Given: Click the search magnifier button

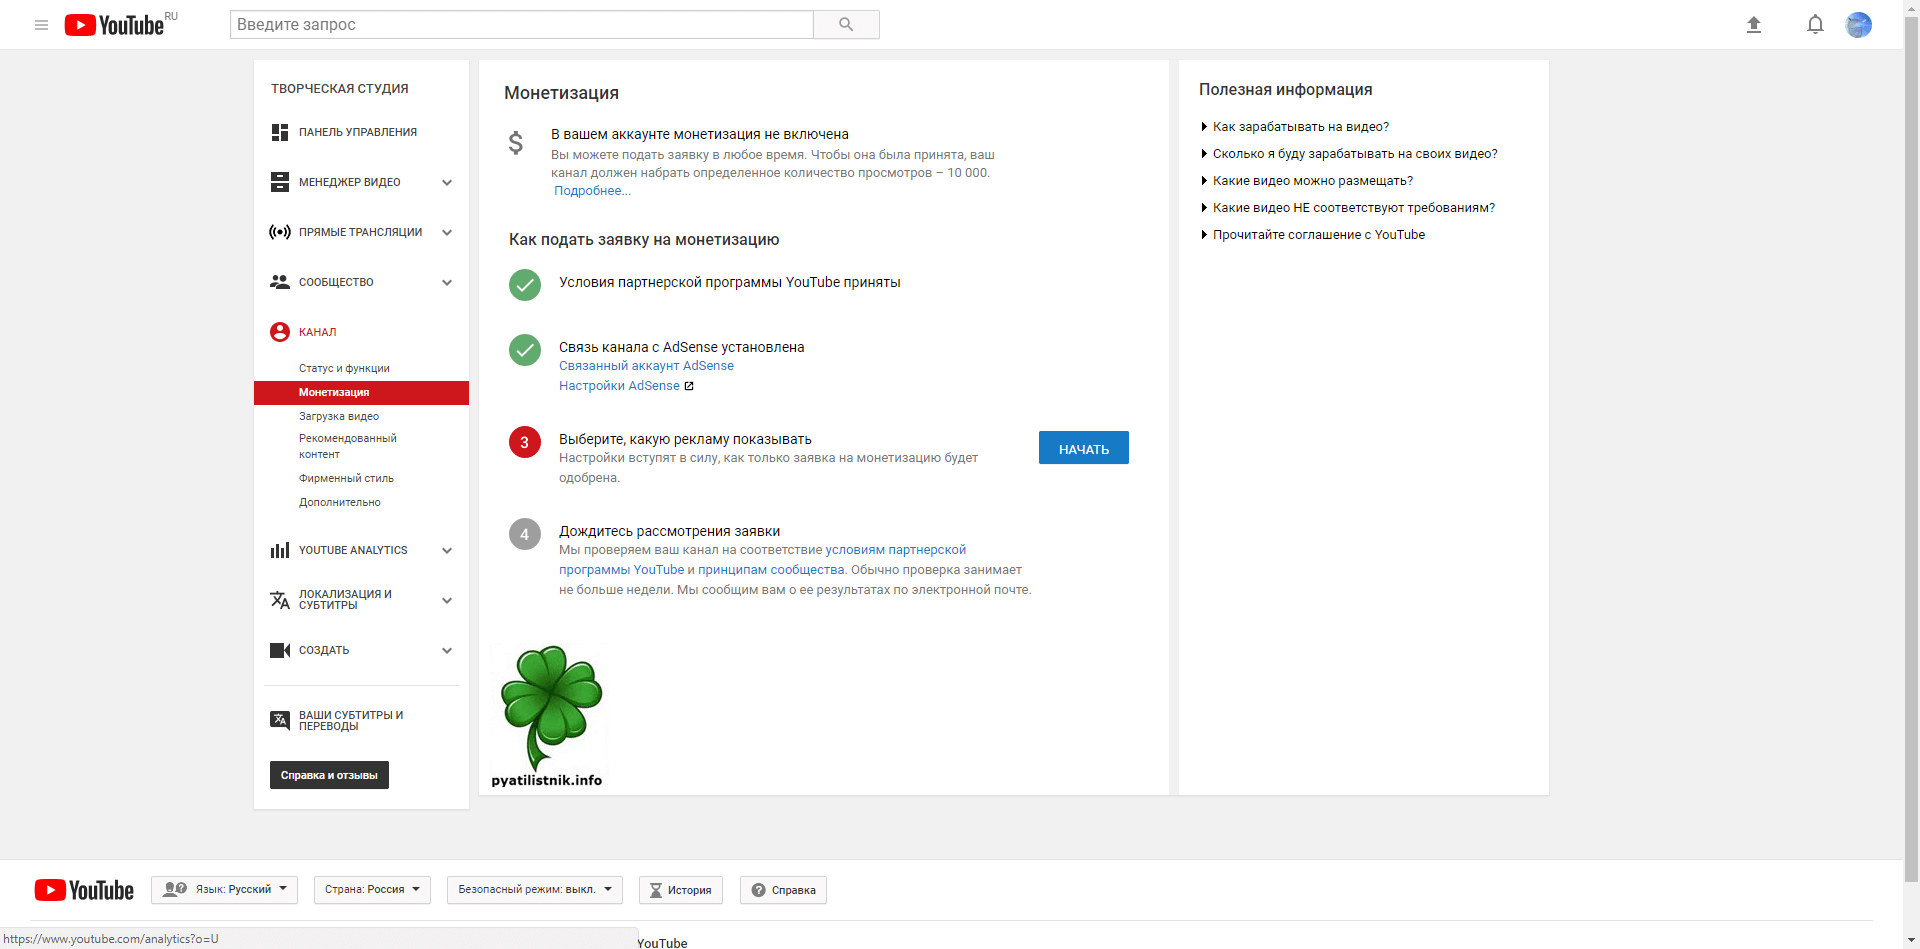Looking at the screenshot, I should click(x=846, y=24).
